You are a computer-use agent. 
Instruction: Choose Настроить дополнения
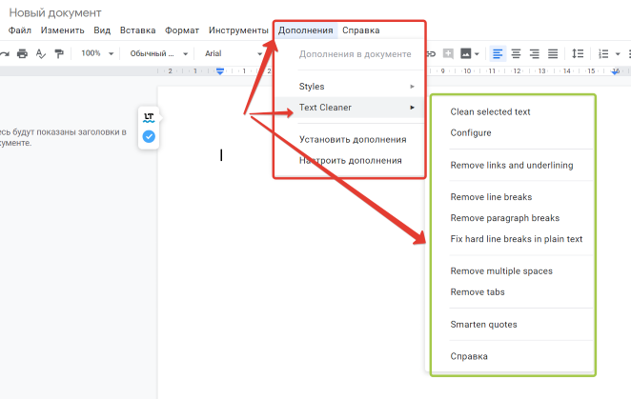pyautogui.click(x=349, y=160)
